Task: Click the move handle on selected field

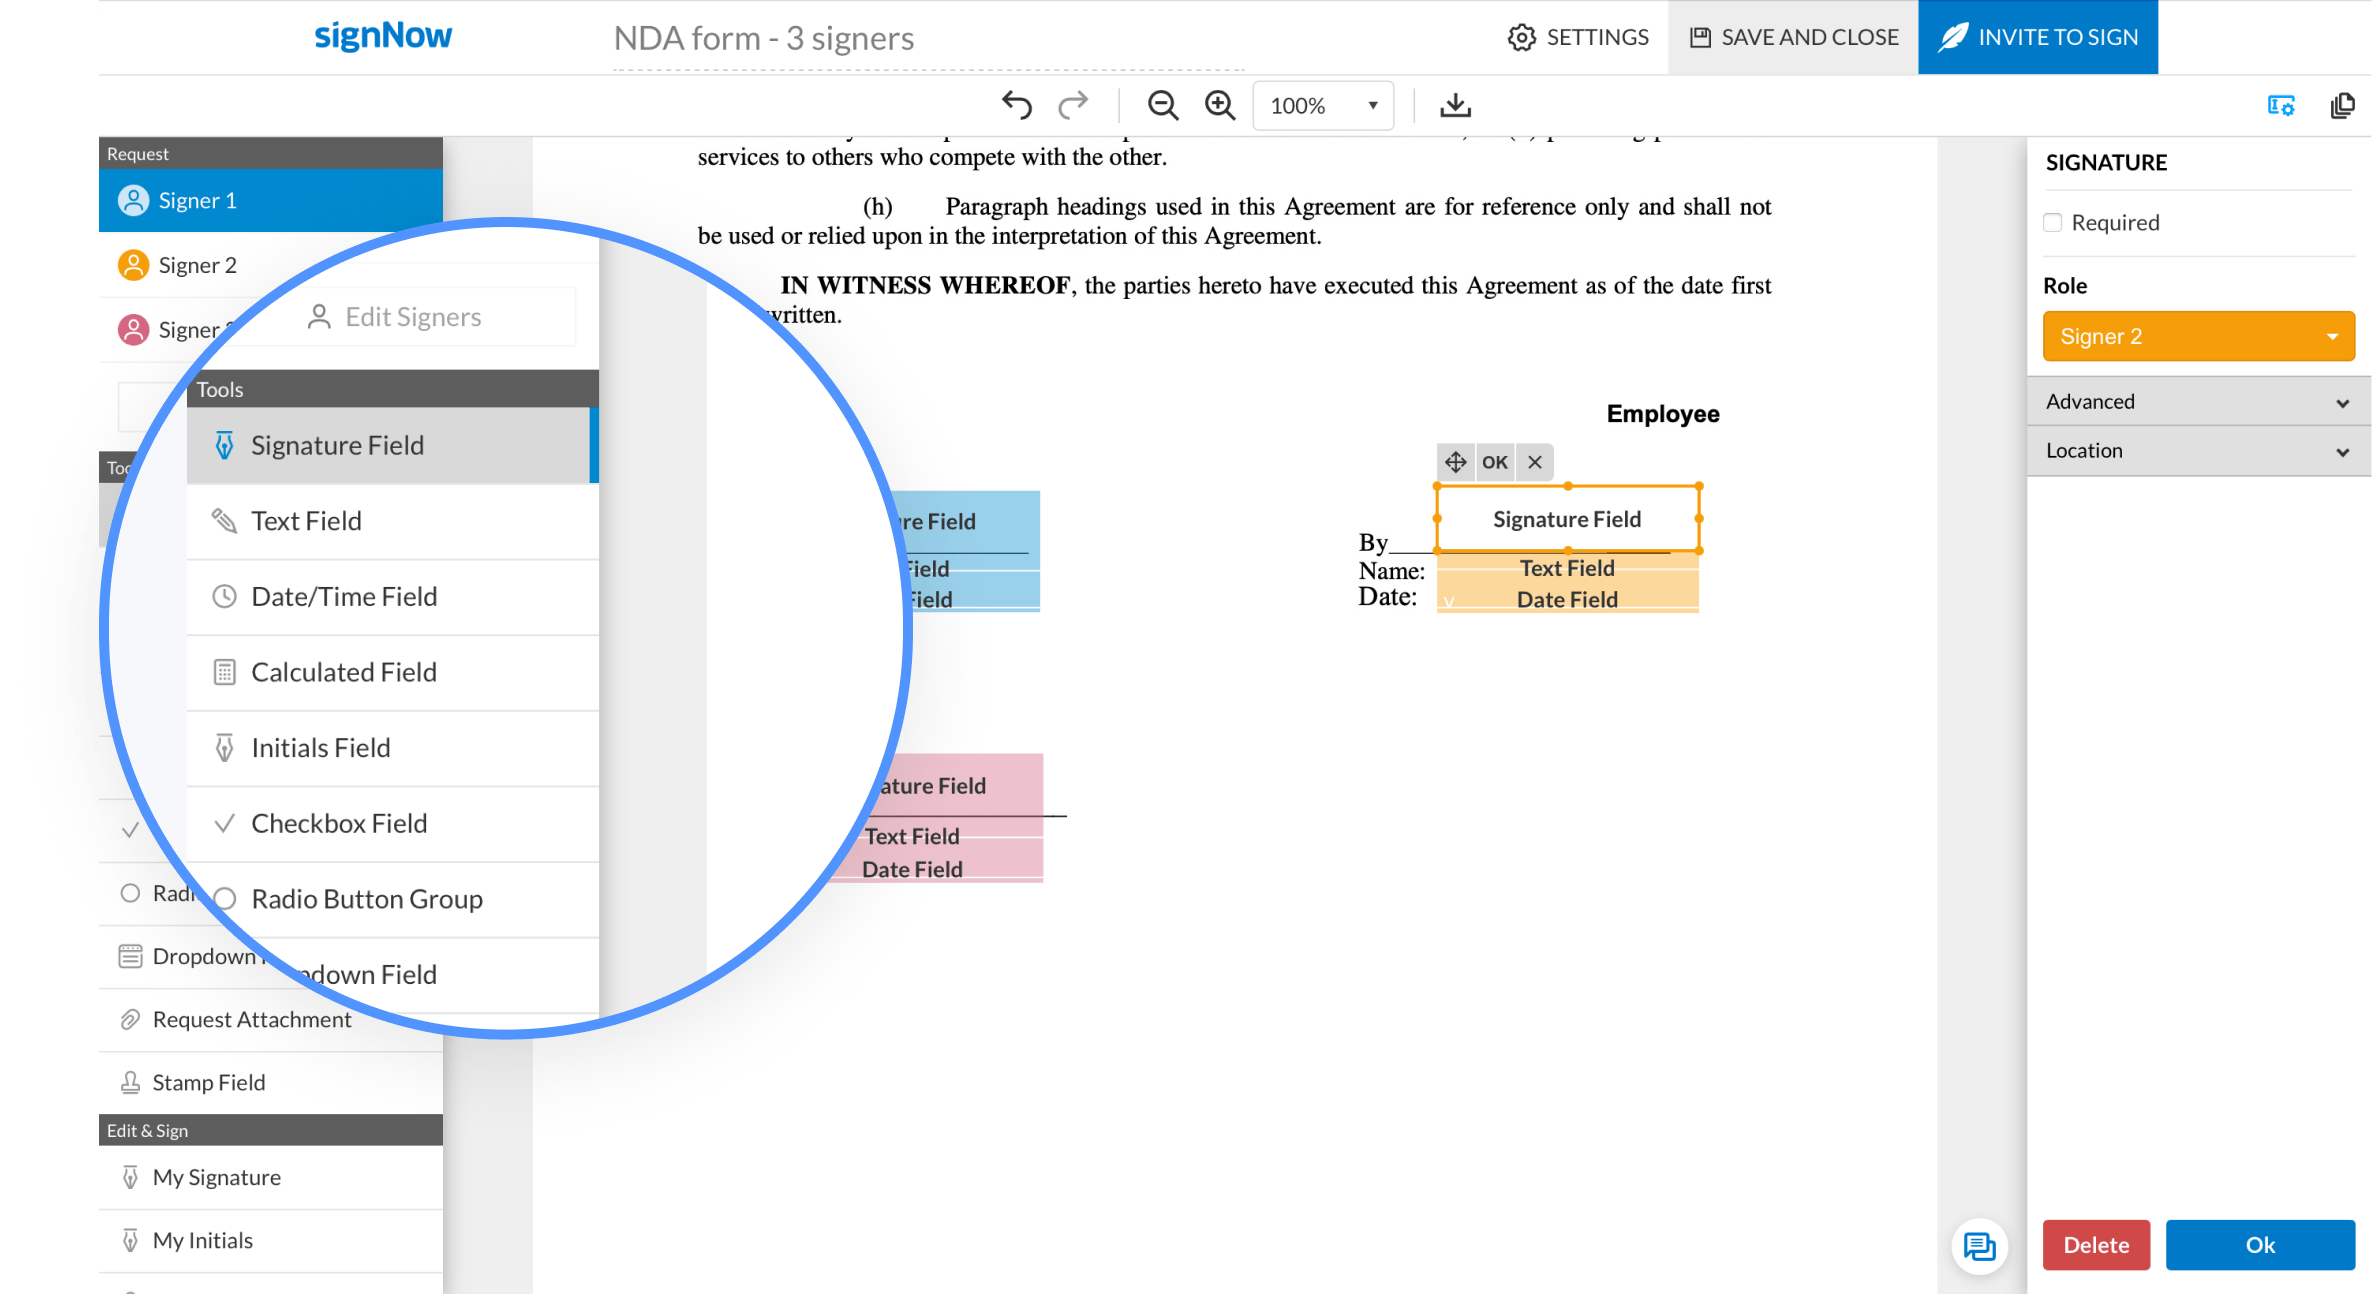Action: click(x=1455, y=462)
